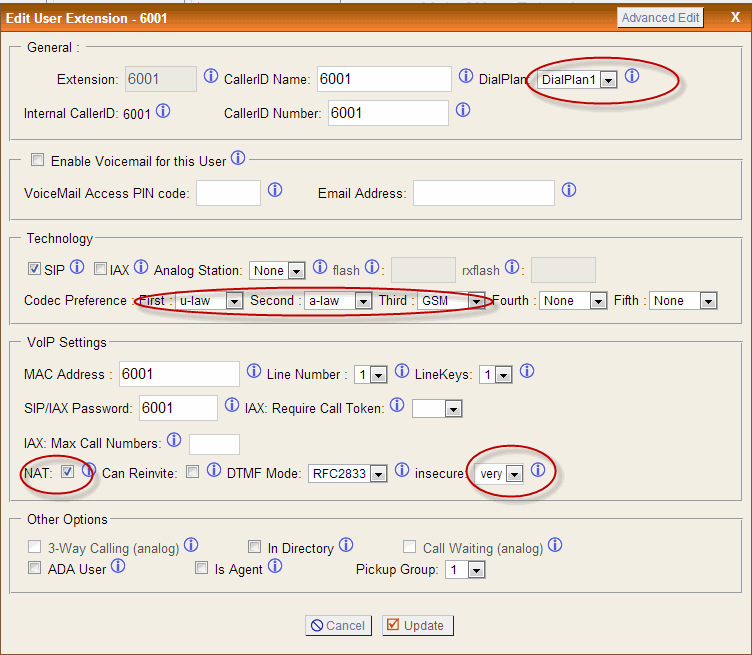This screenshot has height=655, width=752.
Task: Click the IAX Max Call Numbers field
Action: (x=214, y=444)
